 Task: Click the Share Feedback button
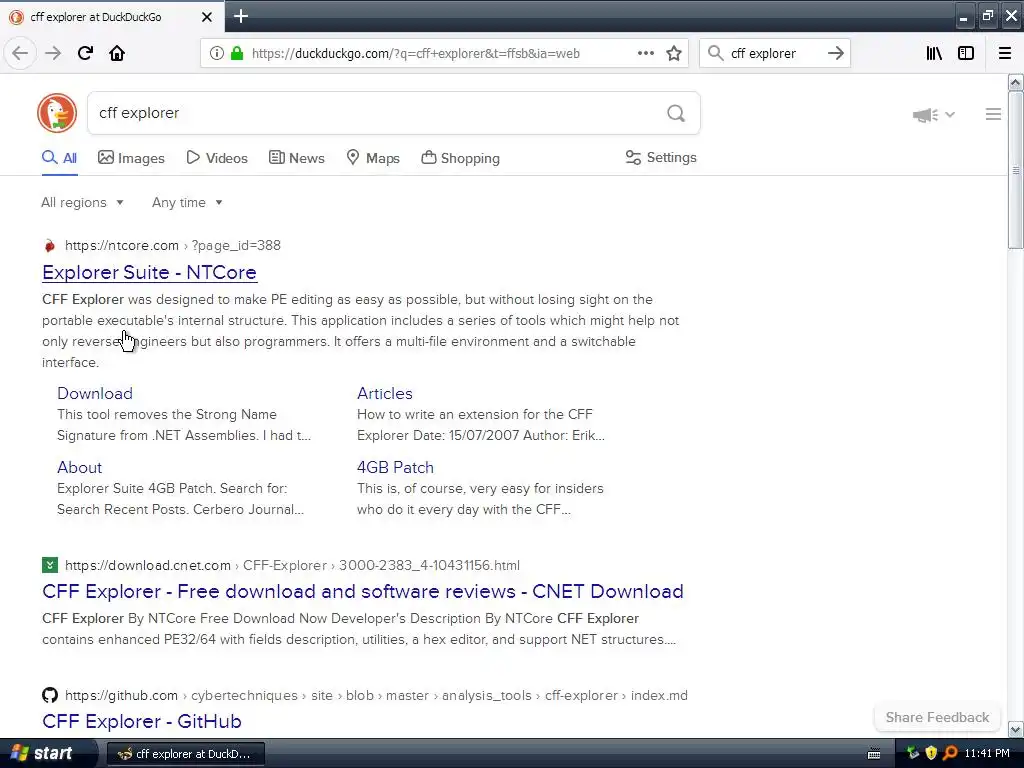coord(937,717)
